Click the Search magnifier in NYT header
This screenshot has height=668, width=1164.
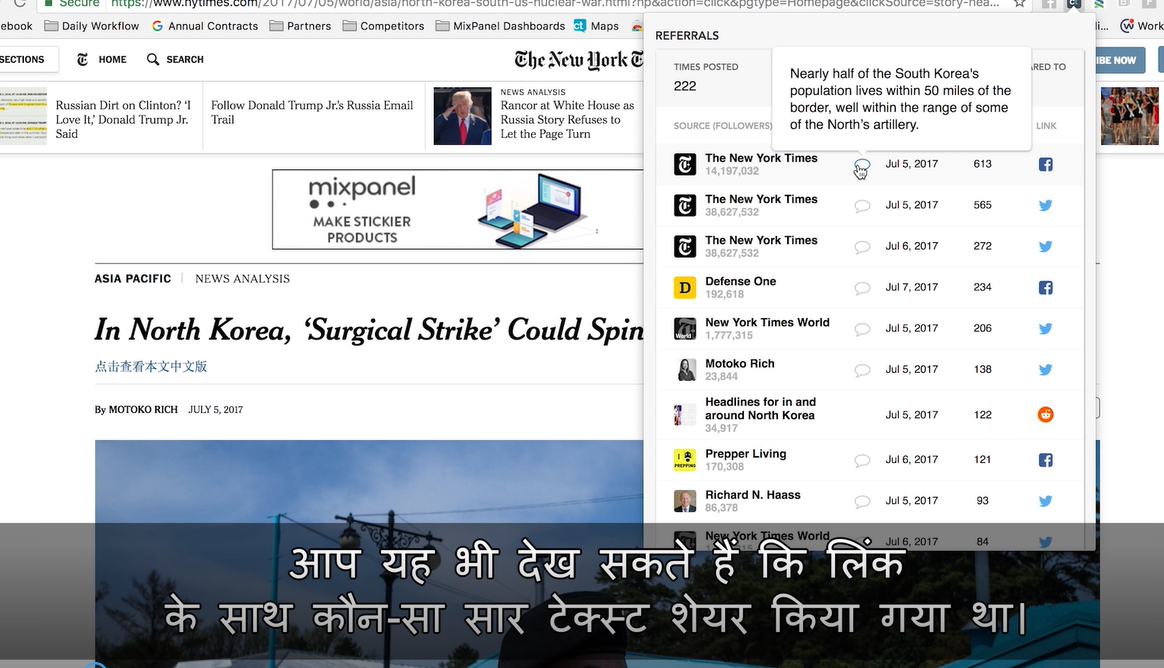[153, 60]
